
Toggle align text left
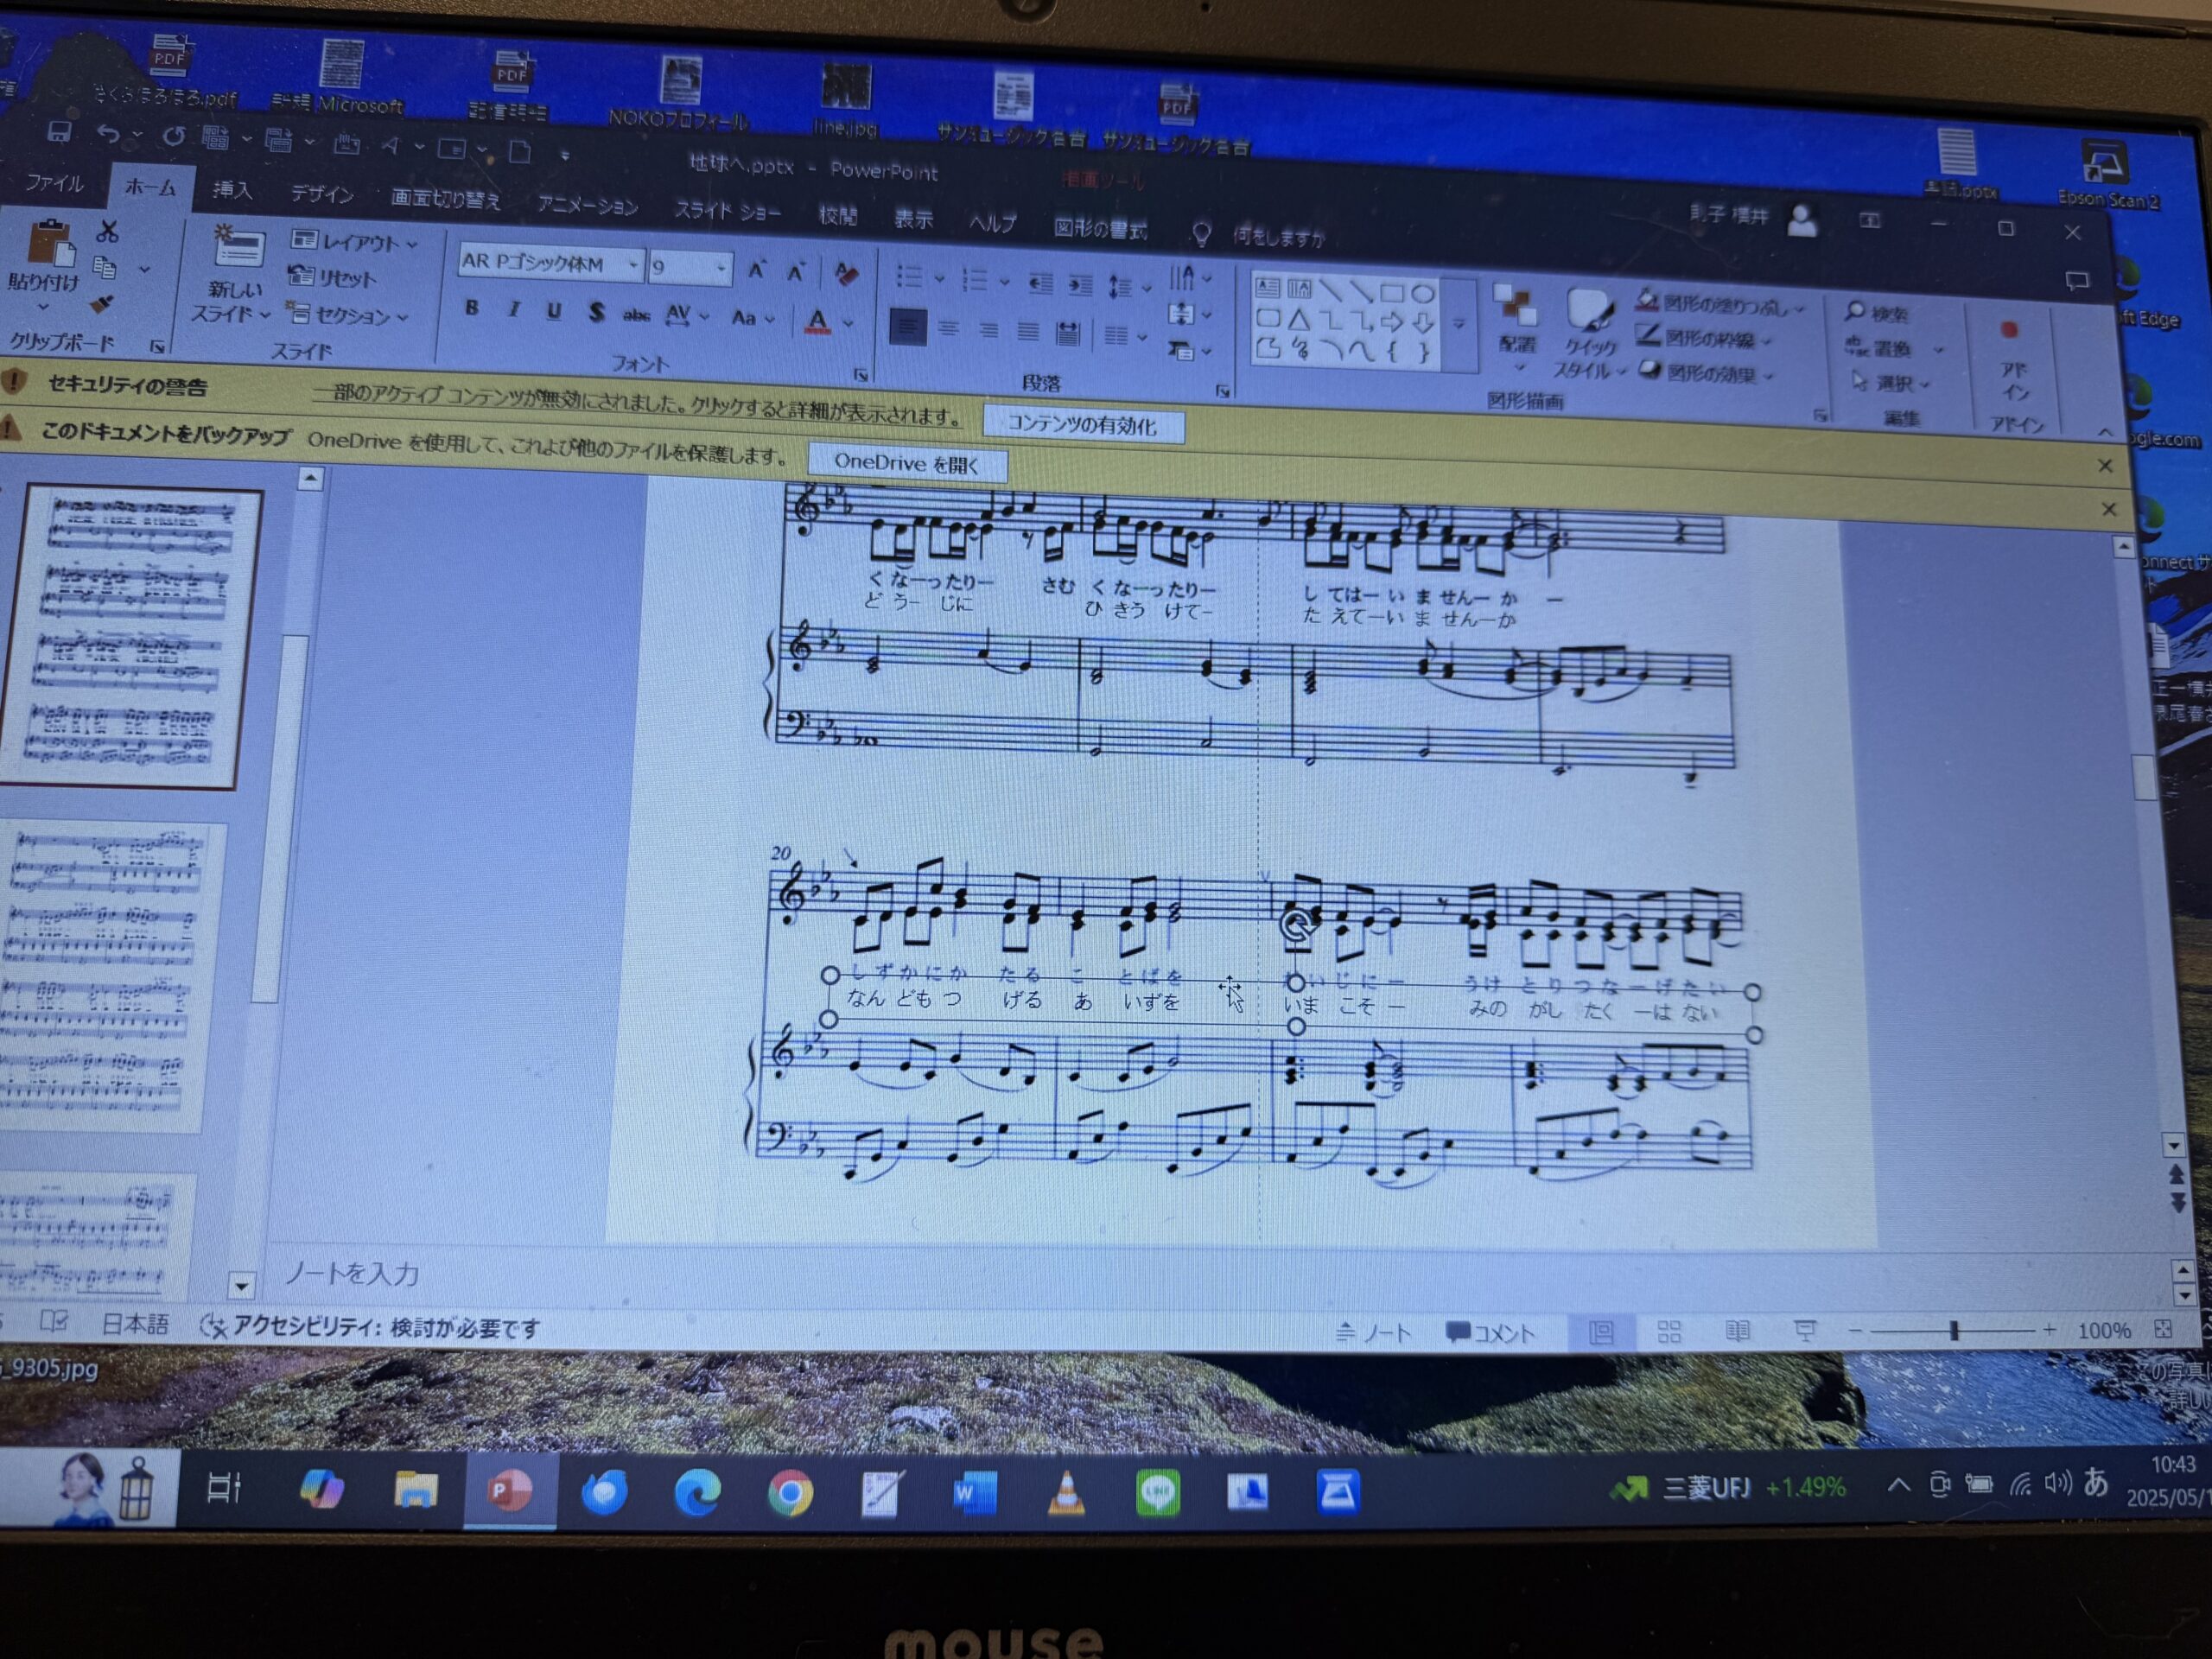(907, 327)
